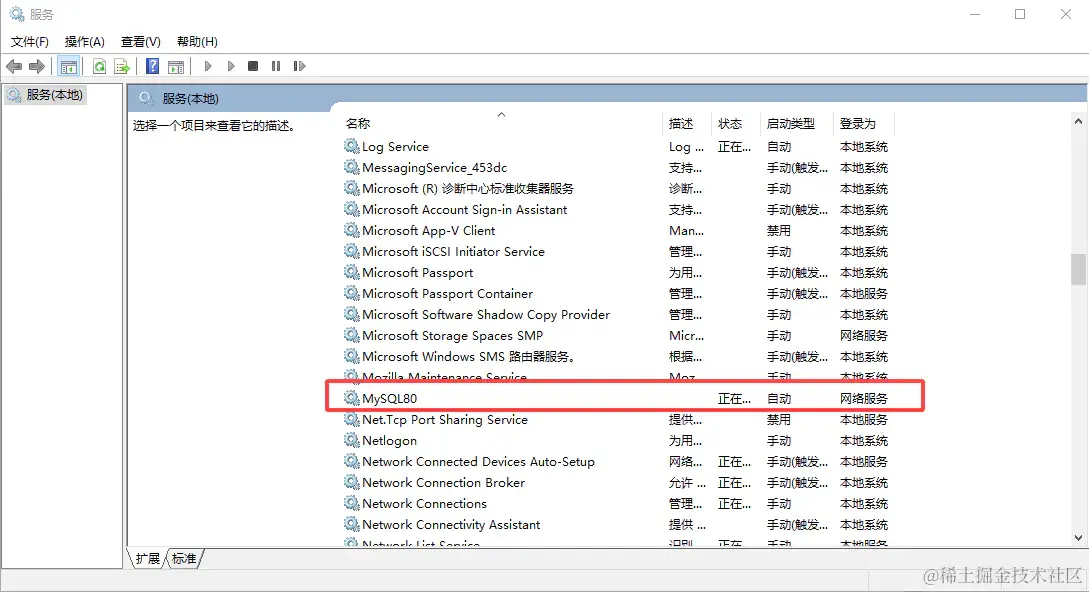Stop the service using the black square icon
Screen dimensions: 1089x592
click(x=254, y=66)
